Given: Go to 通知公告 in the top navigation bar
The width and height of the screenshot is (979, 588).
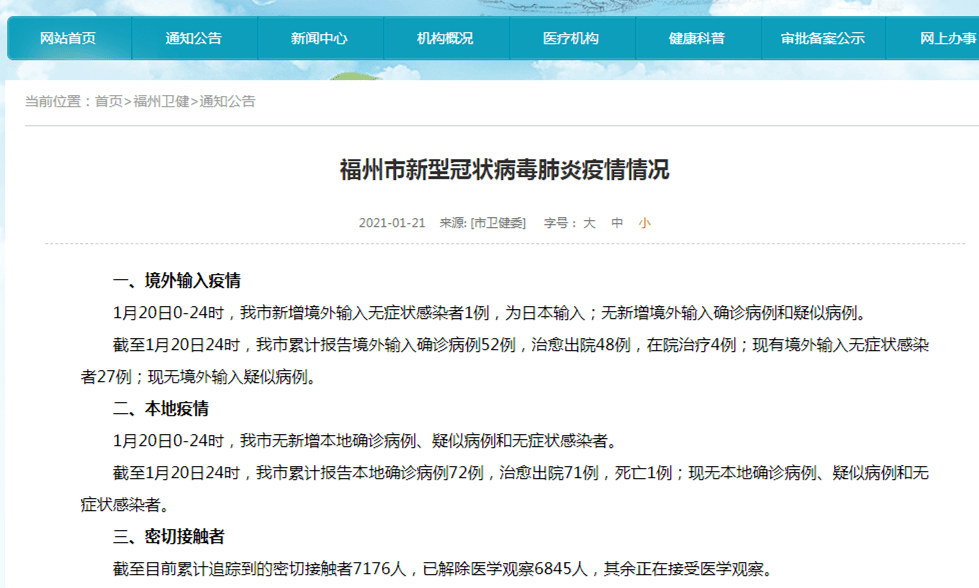Looking at the screenshot, I should 194,39.
